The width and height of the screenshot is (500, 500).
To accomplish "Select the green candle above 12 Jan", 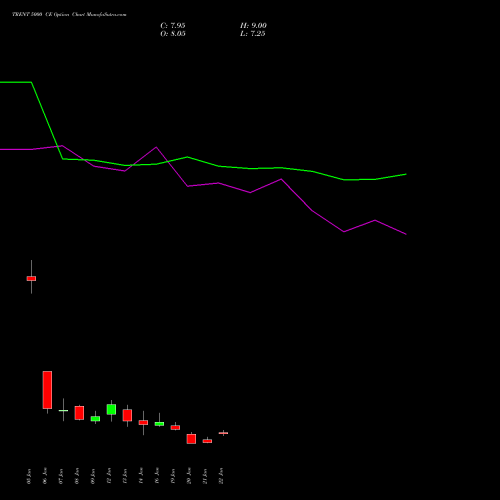I will [x=111, y=409].
